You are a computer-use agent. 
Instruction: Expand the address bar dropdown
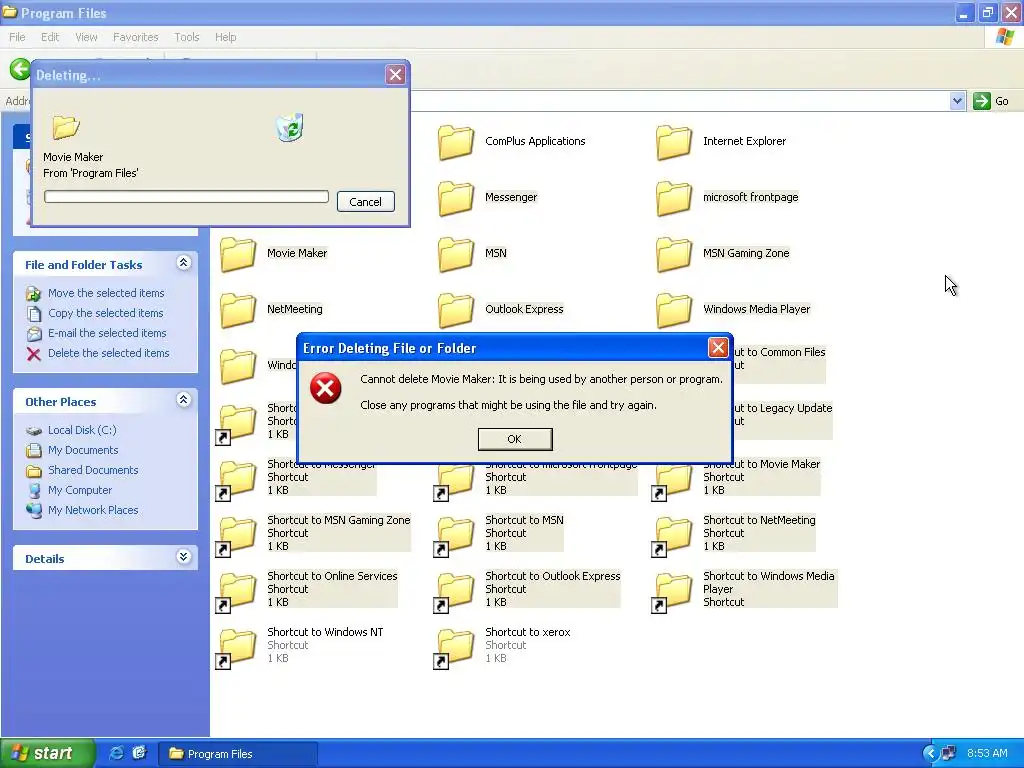point(957,101)
